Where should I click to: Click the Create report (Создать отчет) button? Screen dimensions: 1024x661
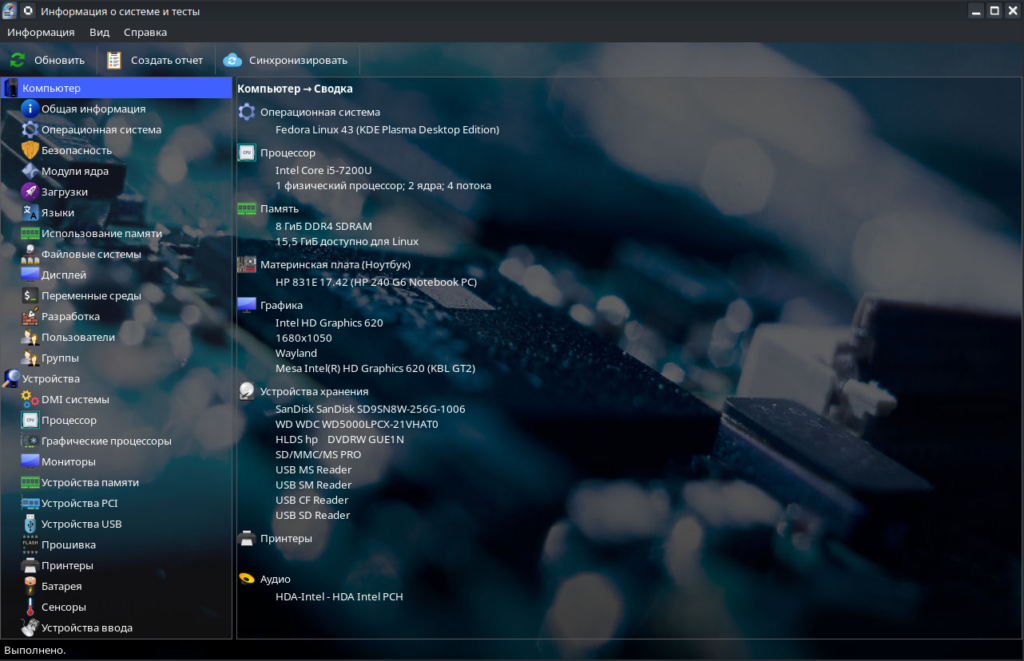(x=154, y=60)
